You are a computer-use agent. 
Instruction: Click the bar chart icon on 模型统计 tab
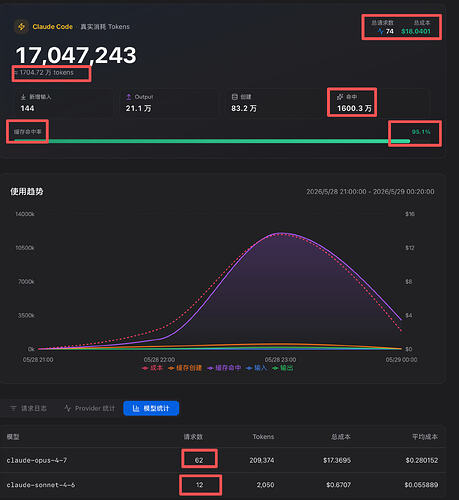[136, 408]
